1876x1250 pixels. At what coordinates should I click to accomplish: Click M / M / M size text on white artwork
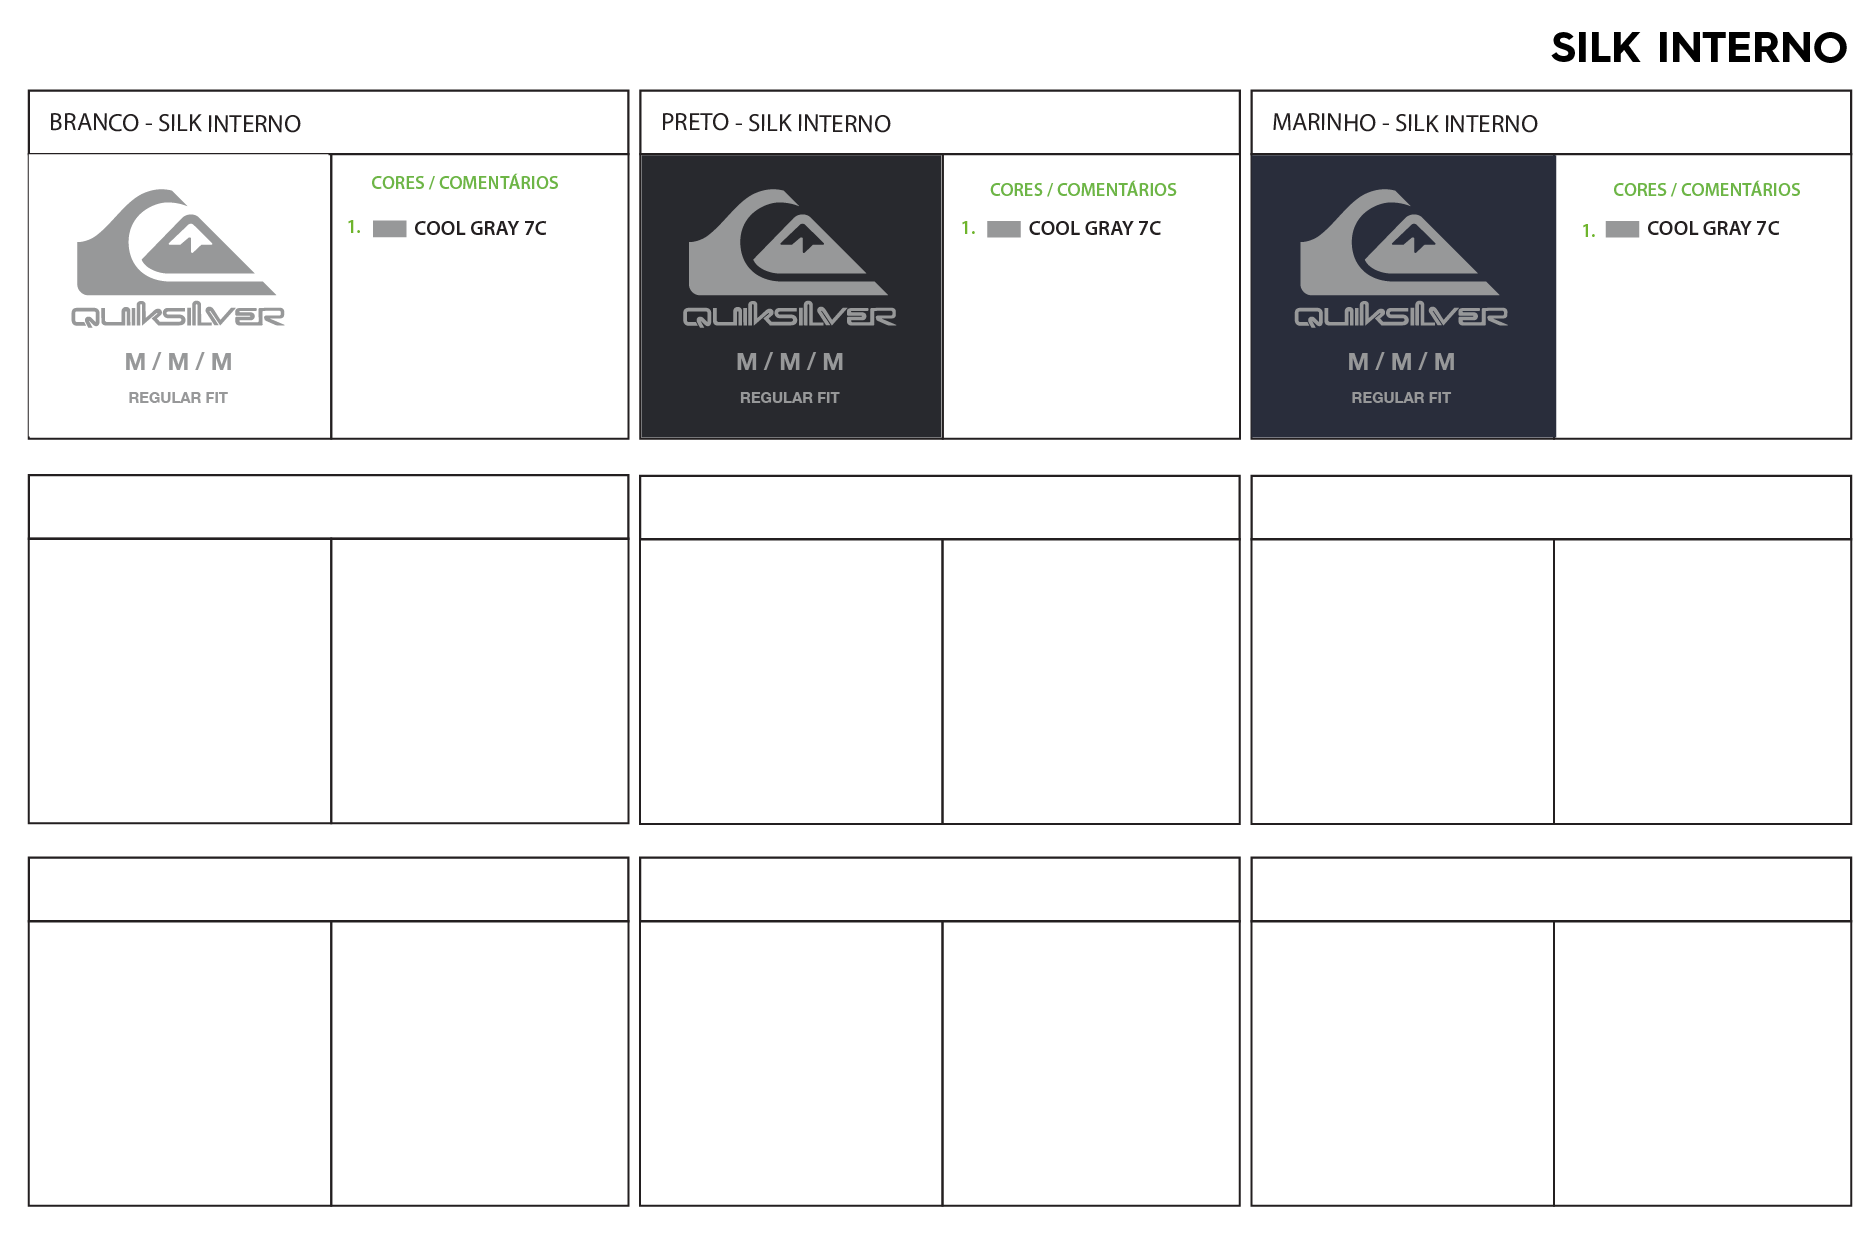pos(178,362)
